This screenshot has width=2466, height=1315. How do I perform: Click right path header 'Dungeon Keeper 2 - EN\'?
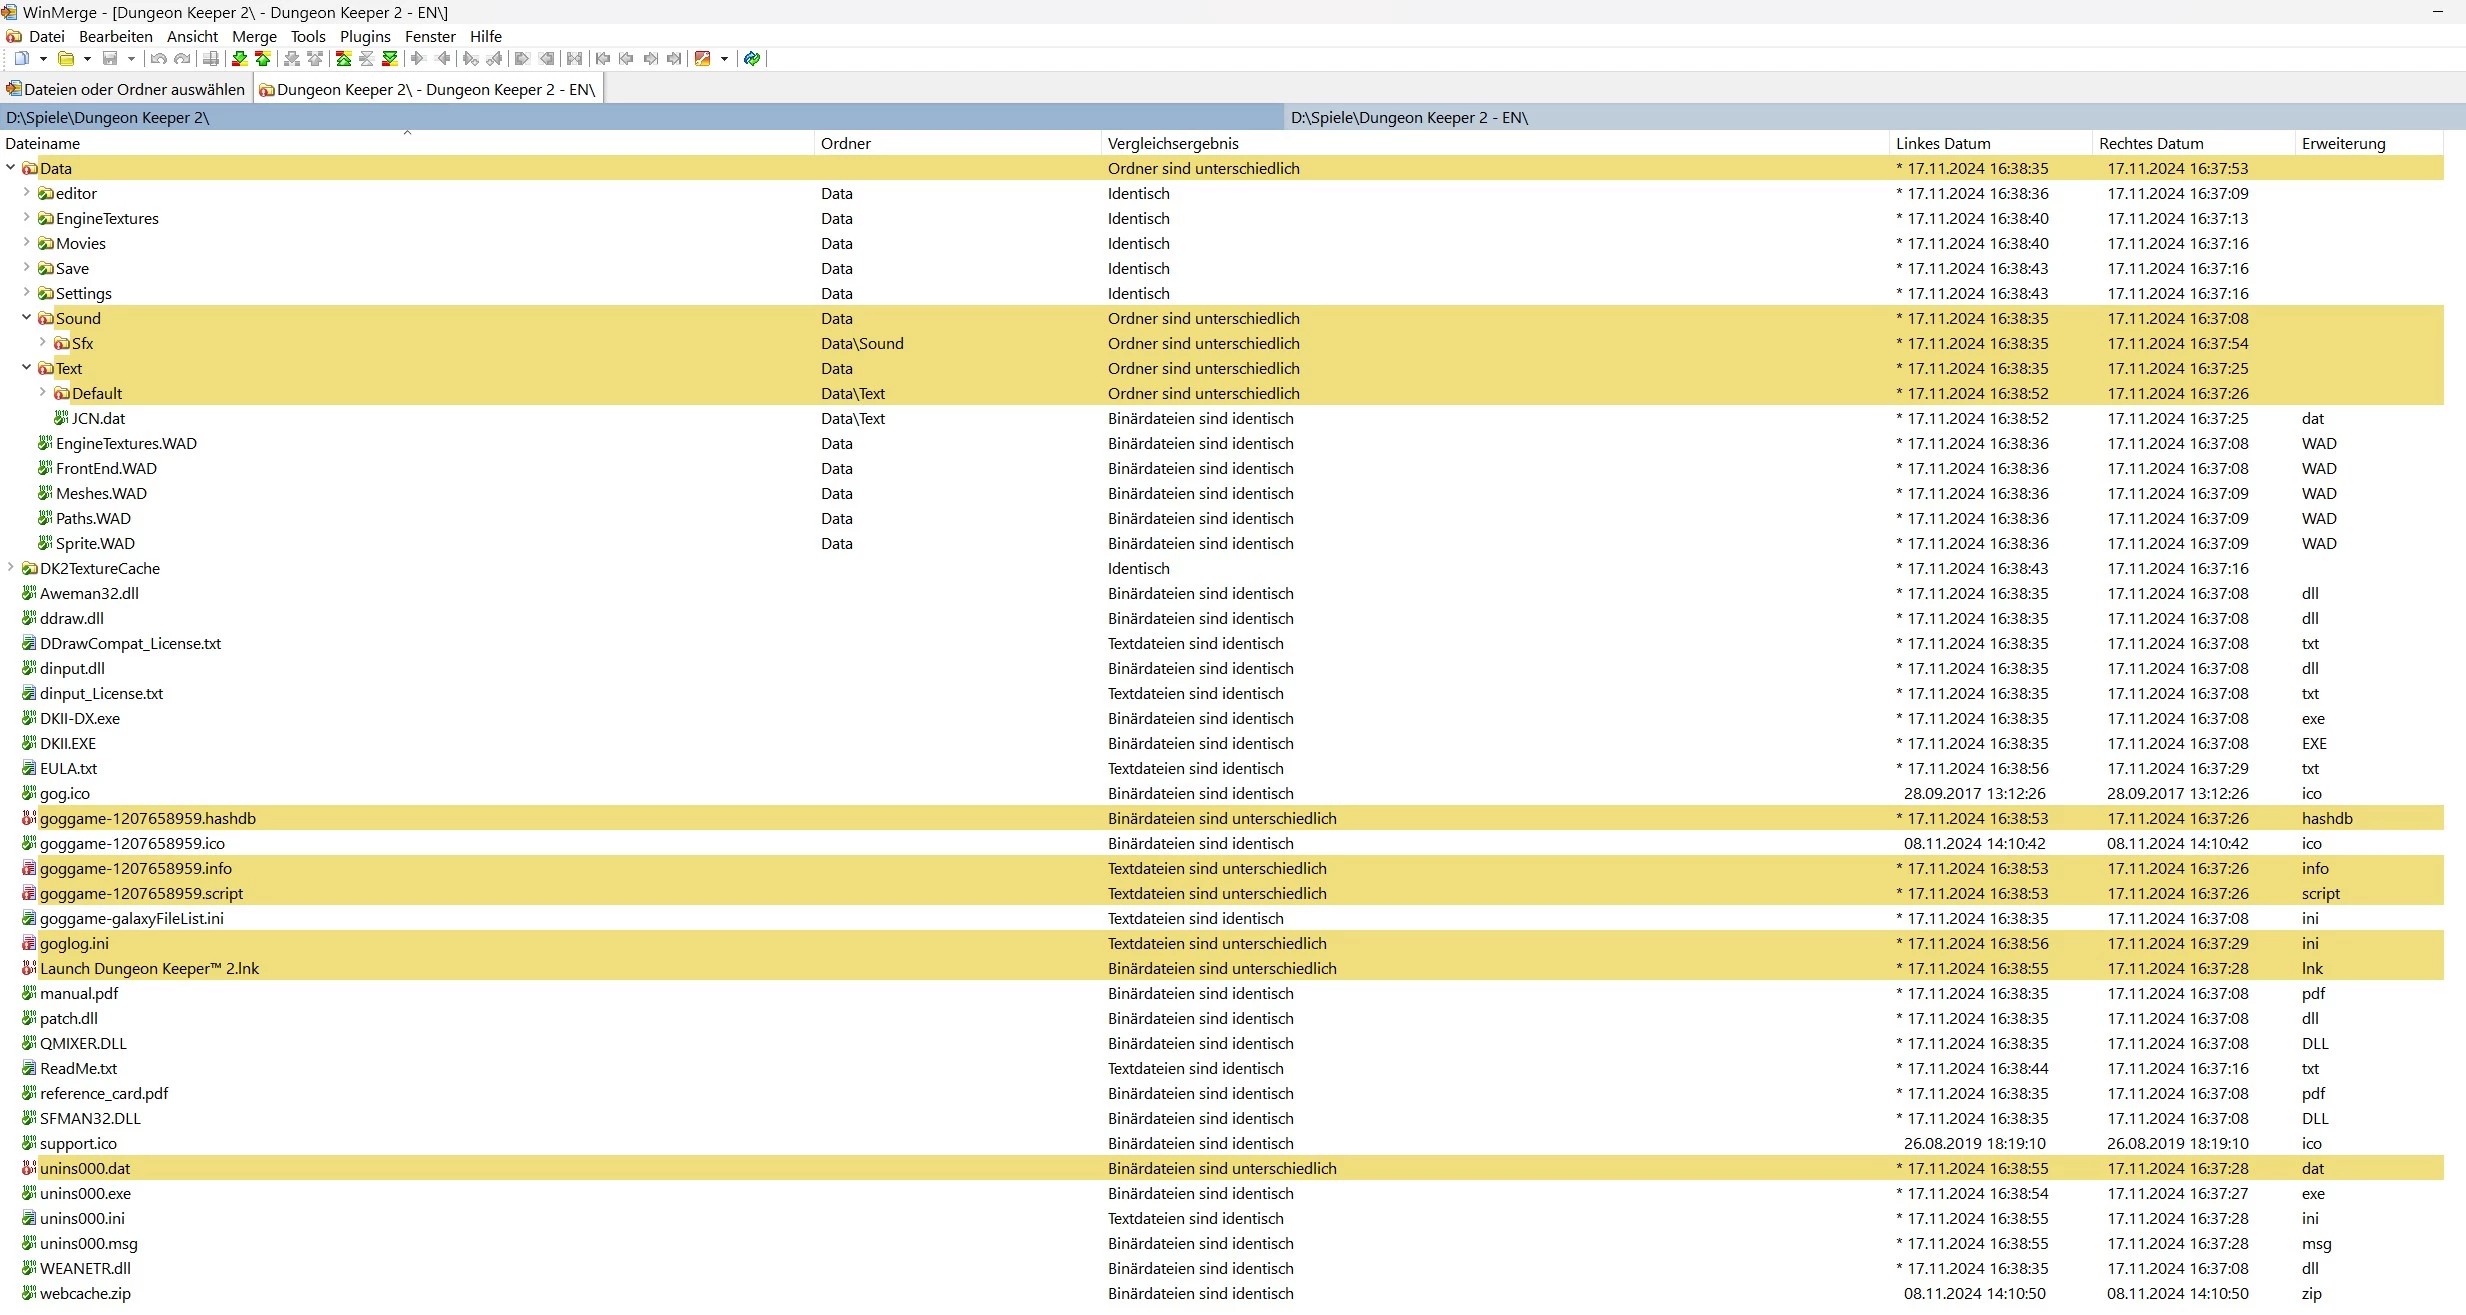pos(1874,117)
